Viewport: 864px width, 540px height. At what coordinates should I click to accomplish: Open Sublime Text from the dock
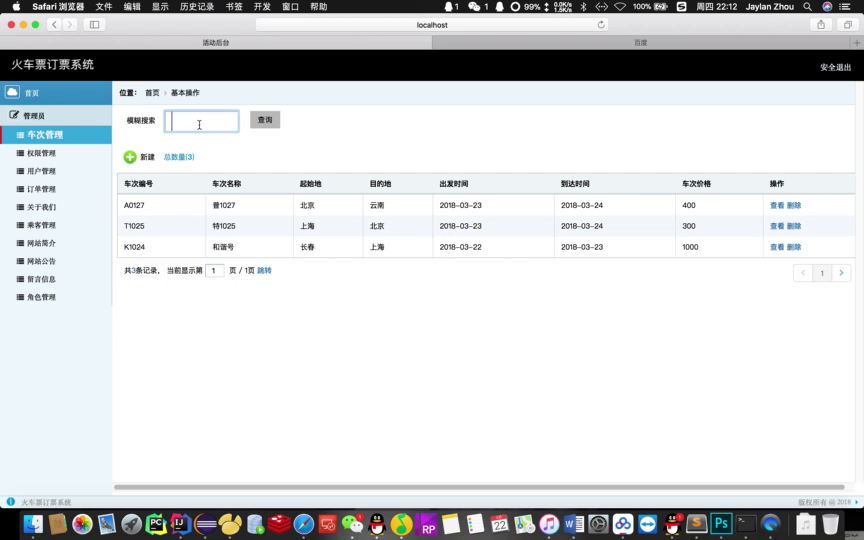(x=696, y=524)
